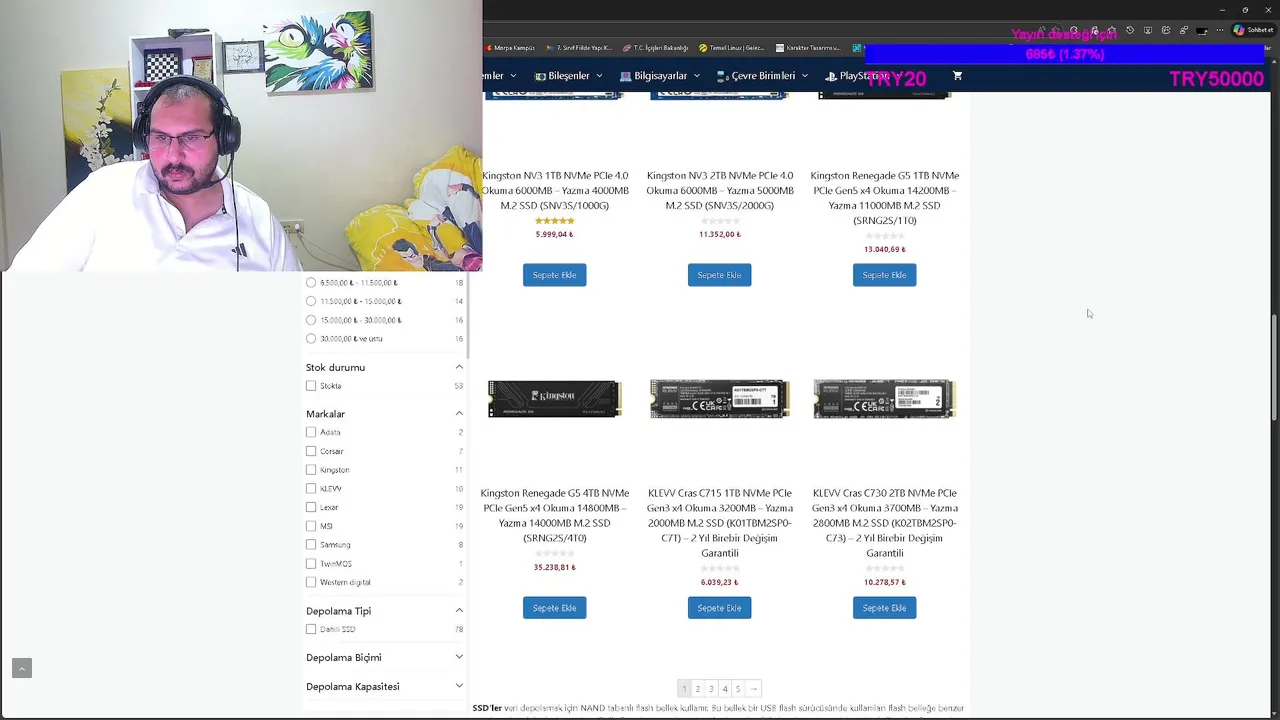This screenshot has width=1280, height=720.
Task: Click the page vertical scrollbar thumb
Action: click(x=1274, y=367)
